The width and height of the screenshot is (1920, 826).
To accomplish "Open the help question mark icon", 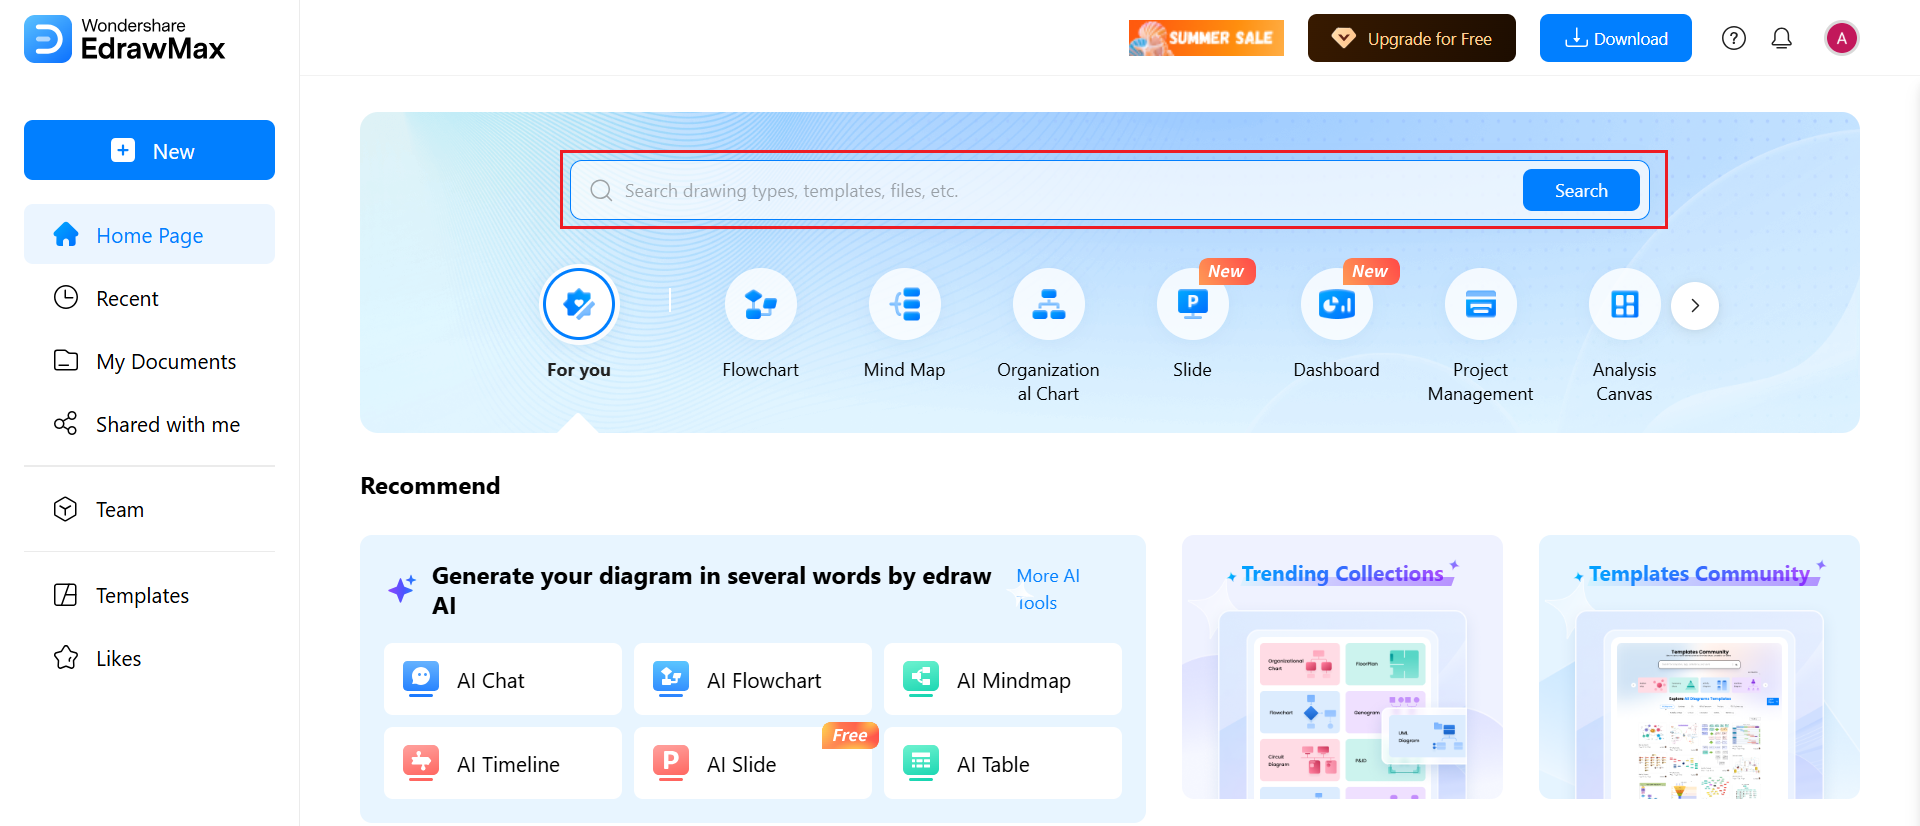I will coord(1734,38).
